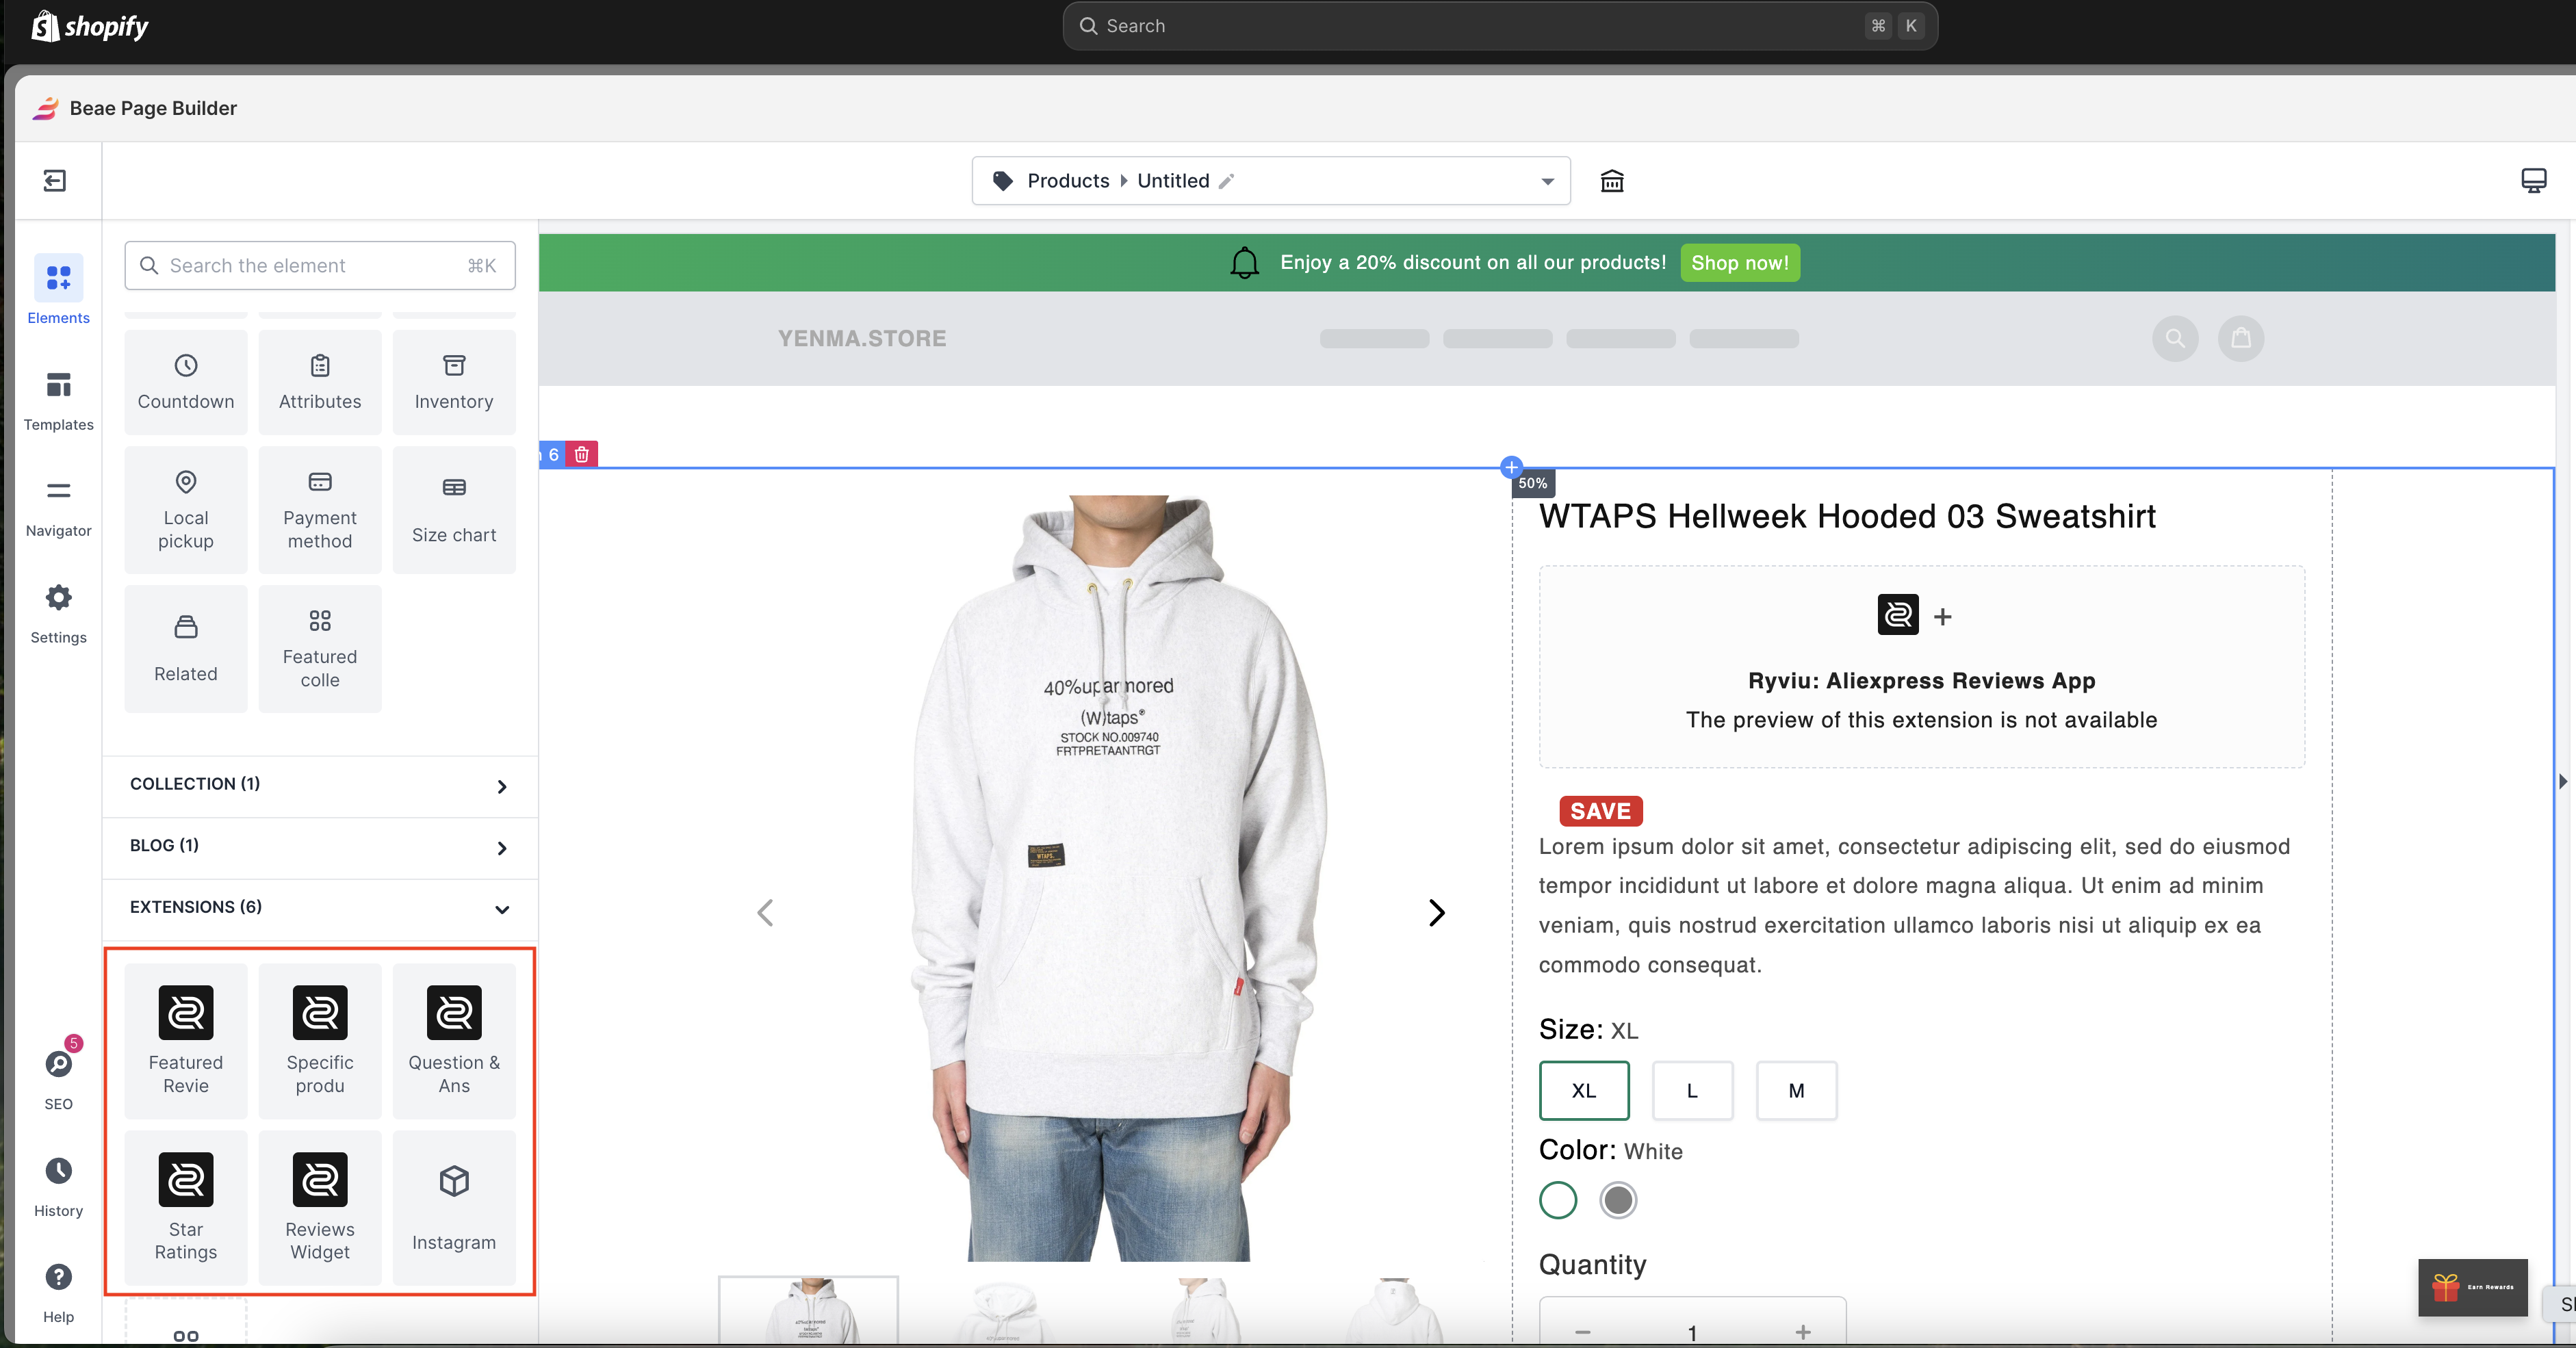The height and width of the screenshot is (1348, 2576).
Task: Select size XL
Action: 1584,1090
